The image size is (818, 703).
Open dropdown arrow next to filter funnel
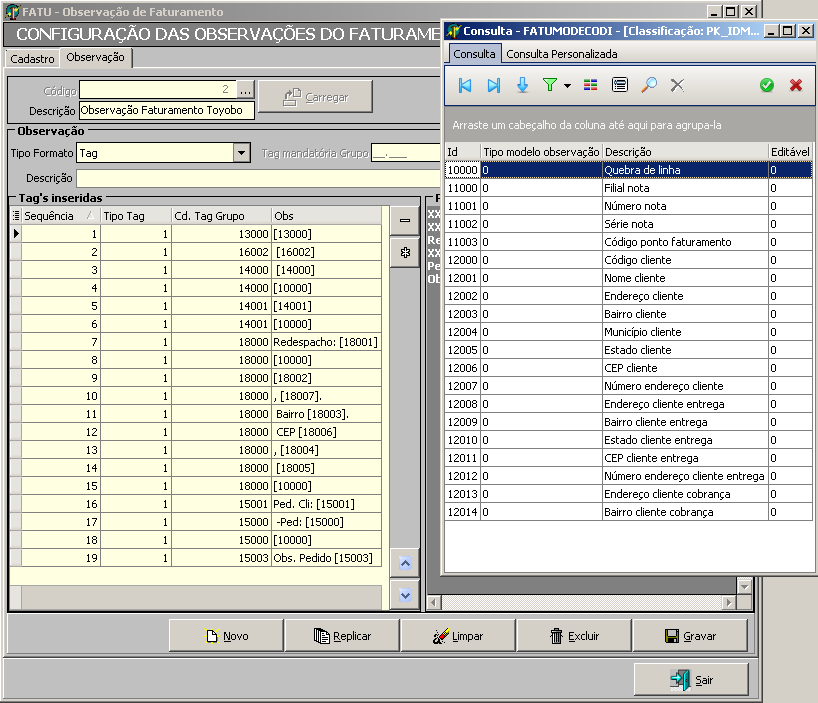(x=567, y=87)
